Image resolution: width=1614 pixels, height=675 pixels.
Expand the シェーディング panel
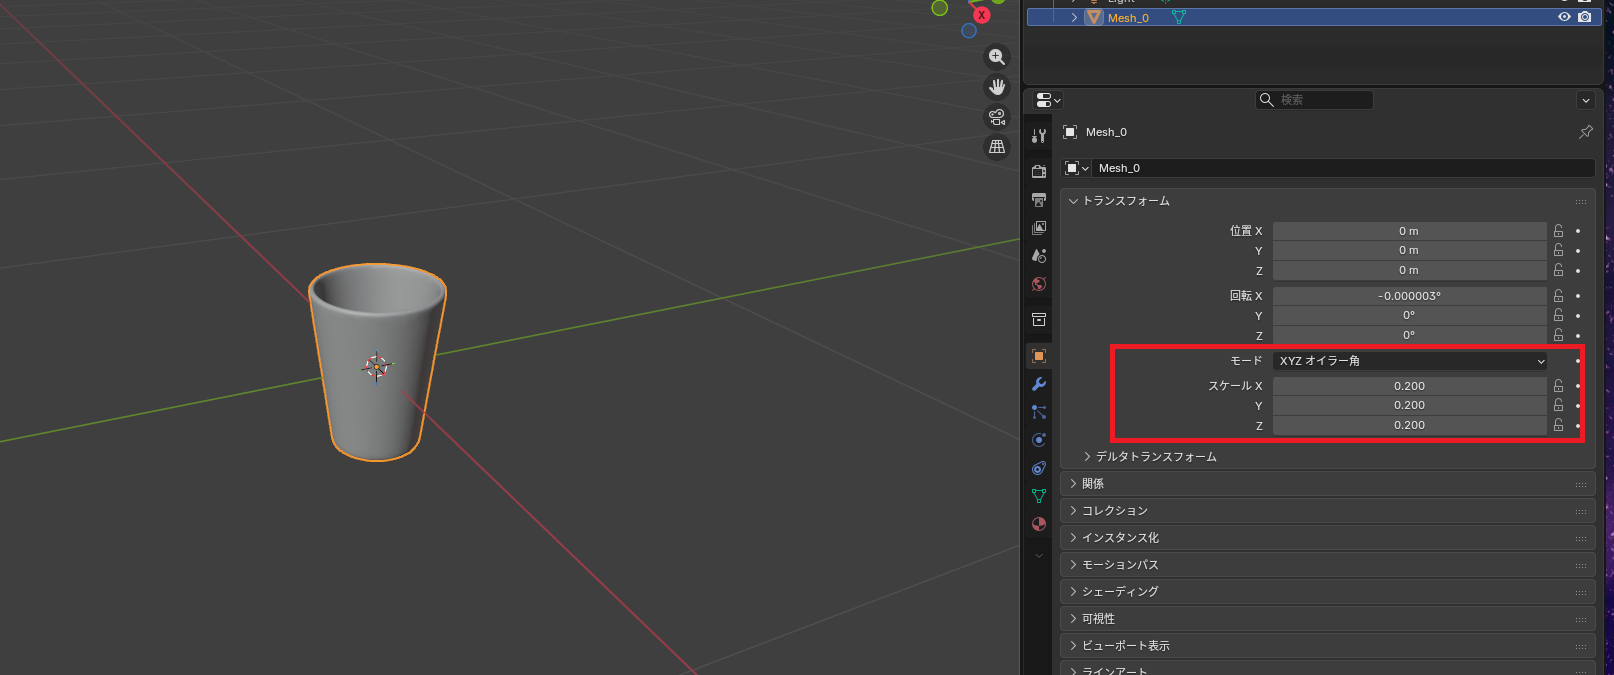[1074, 592]
